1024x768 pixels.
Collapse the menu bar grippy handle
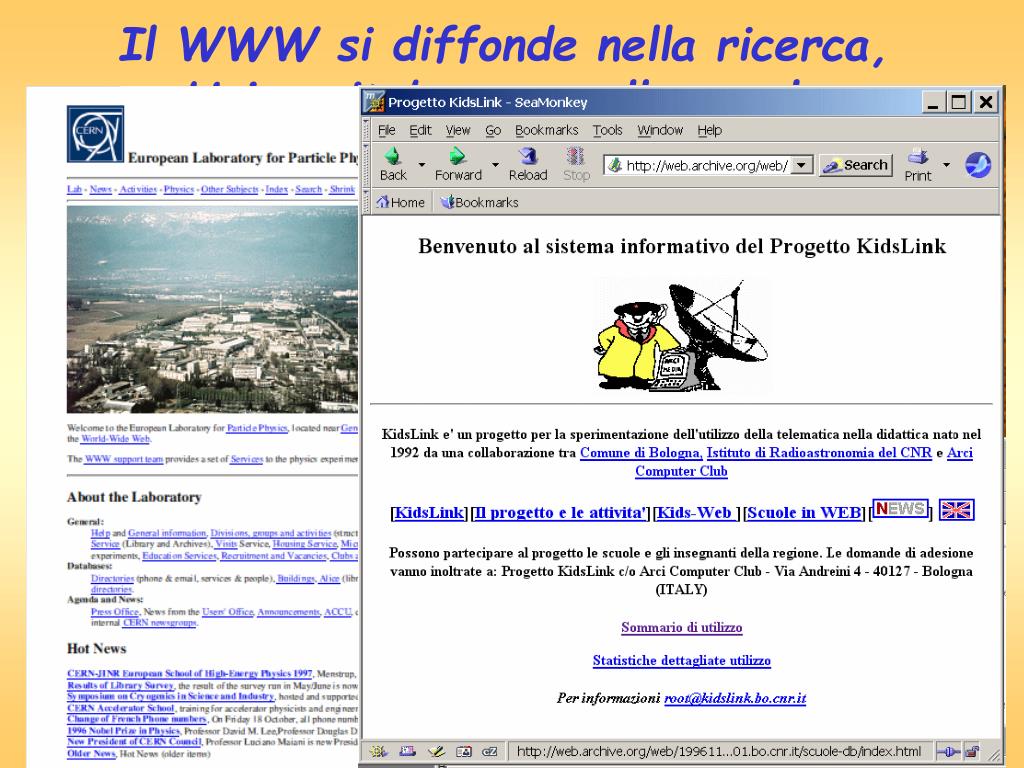click(366, 130)
